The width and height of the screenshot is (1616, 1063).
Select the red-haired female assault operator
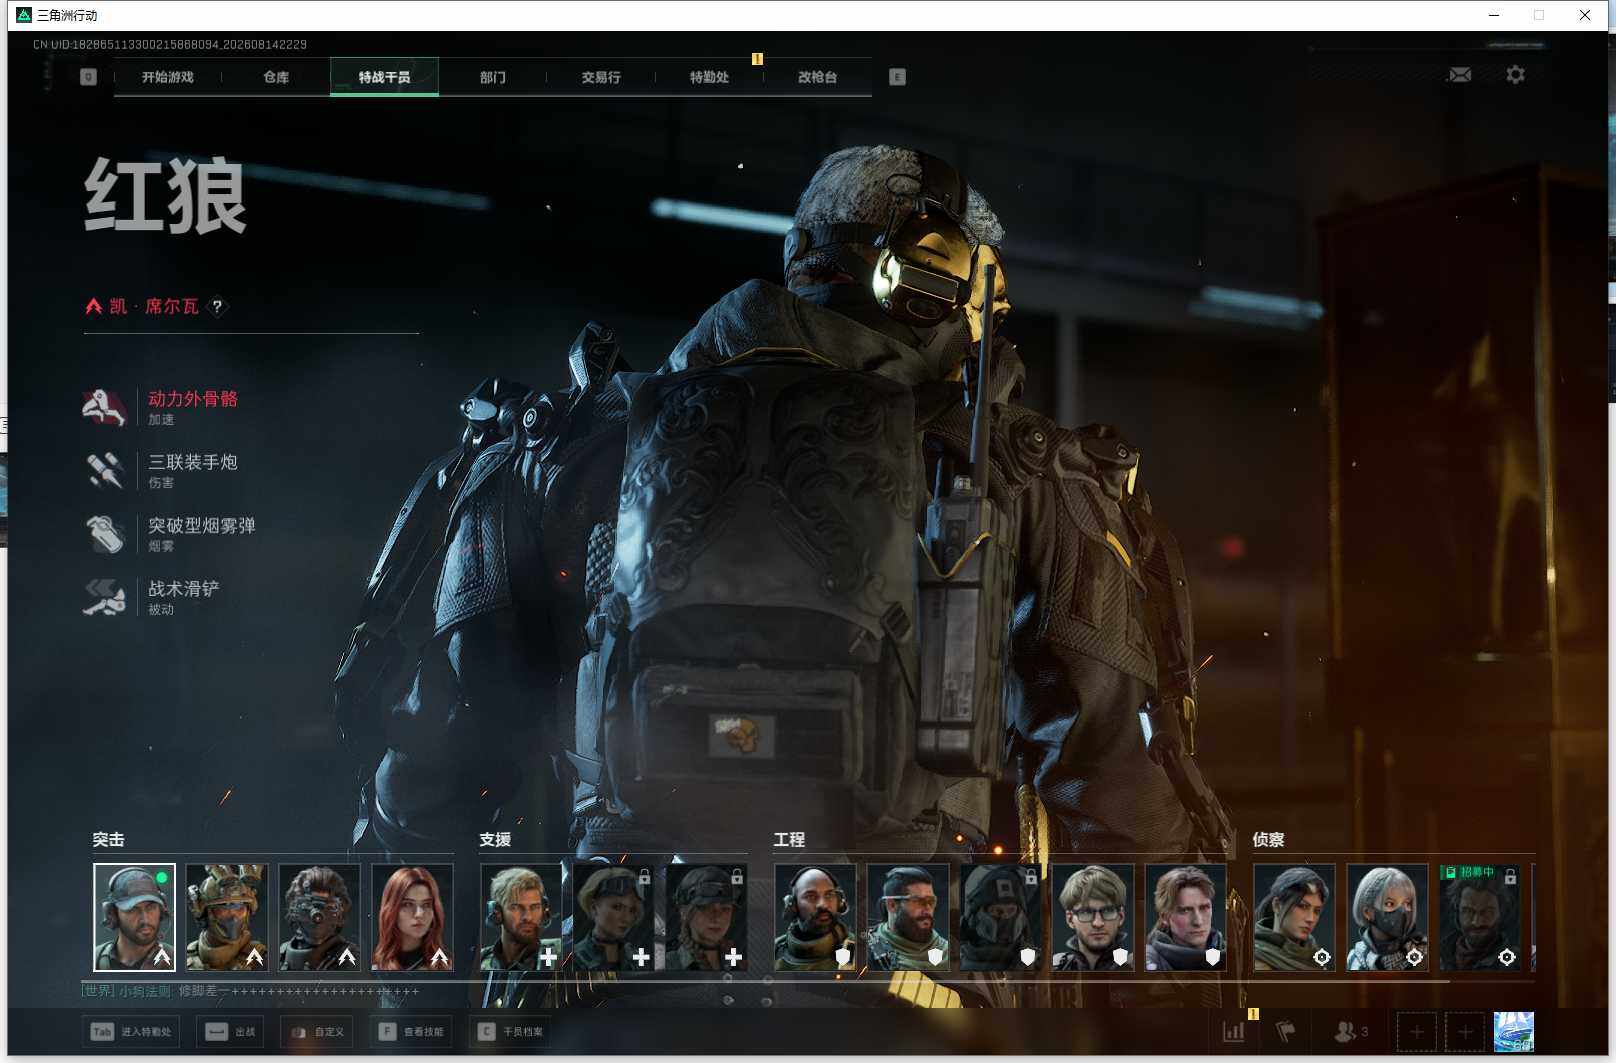coord(412,917)
